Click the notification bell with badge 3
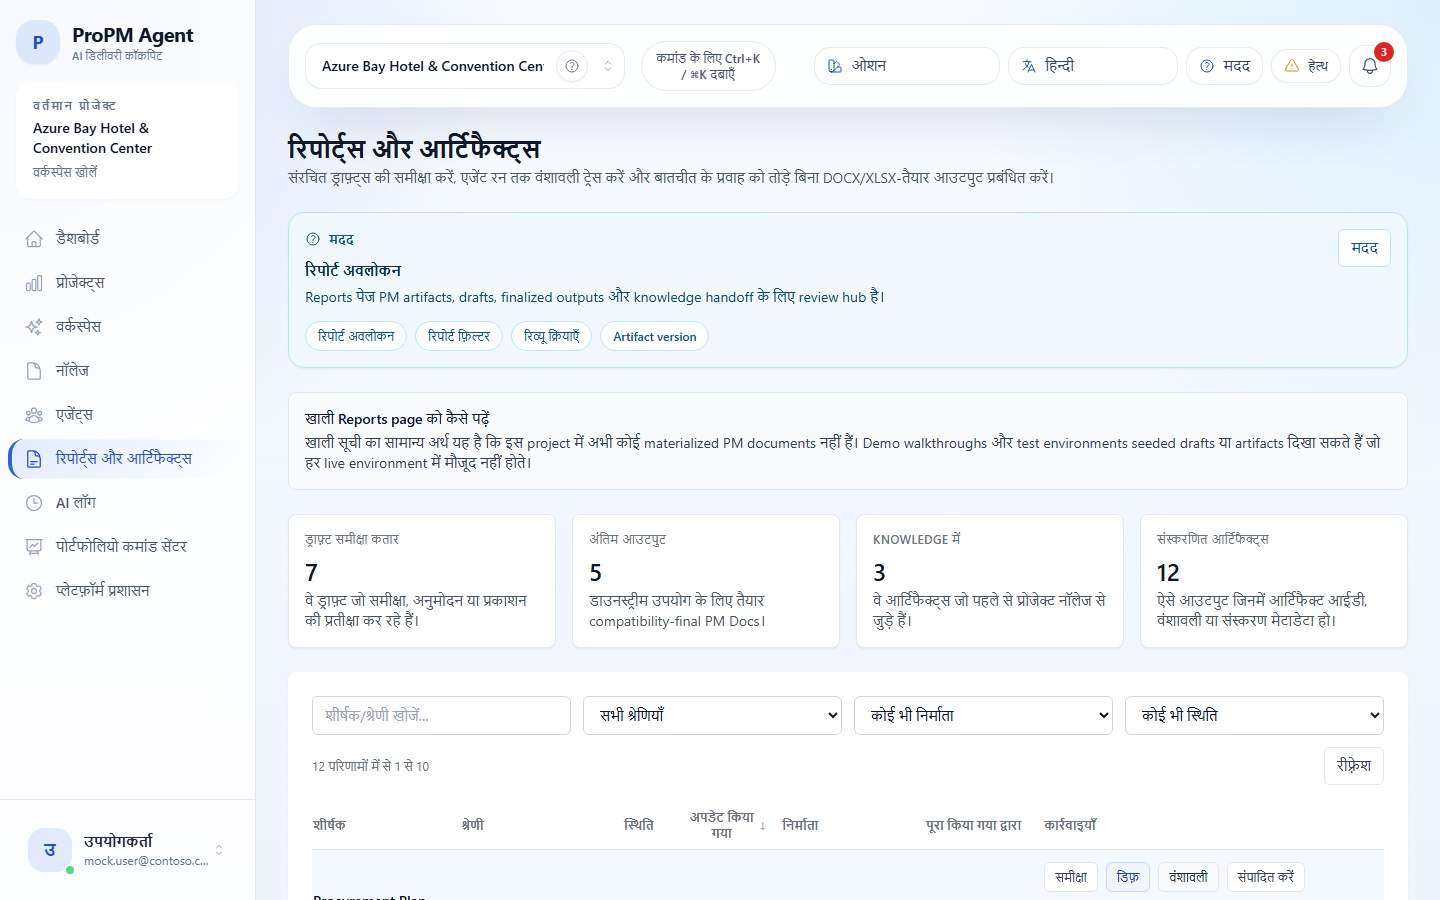Viewport: 1440px width, 900px height. 1369,66
